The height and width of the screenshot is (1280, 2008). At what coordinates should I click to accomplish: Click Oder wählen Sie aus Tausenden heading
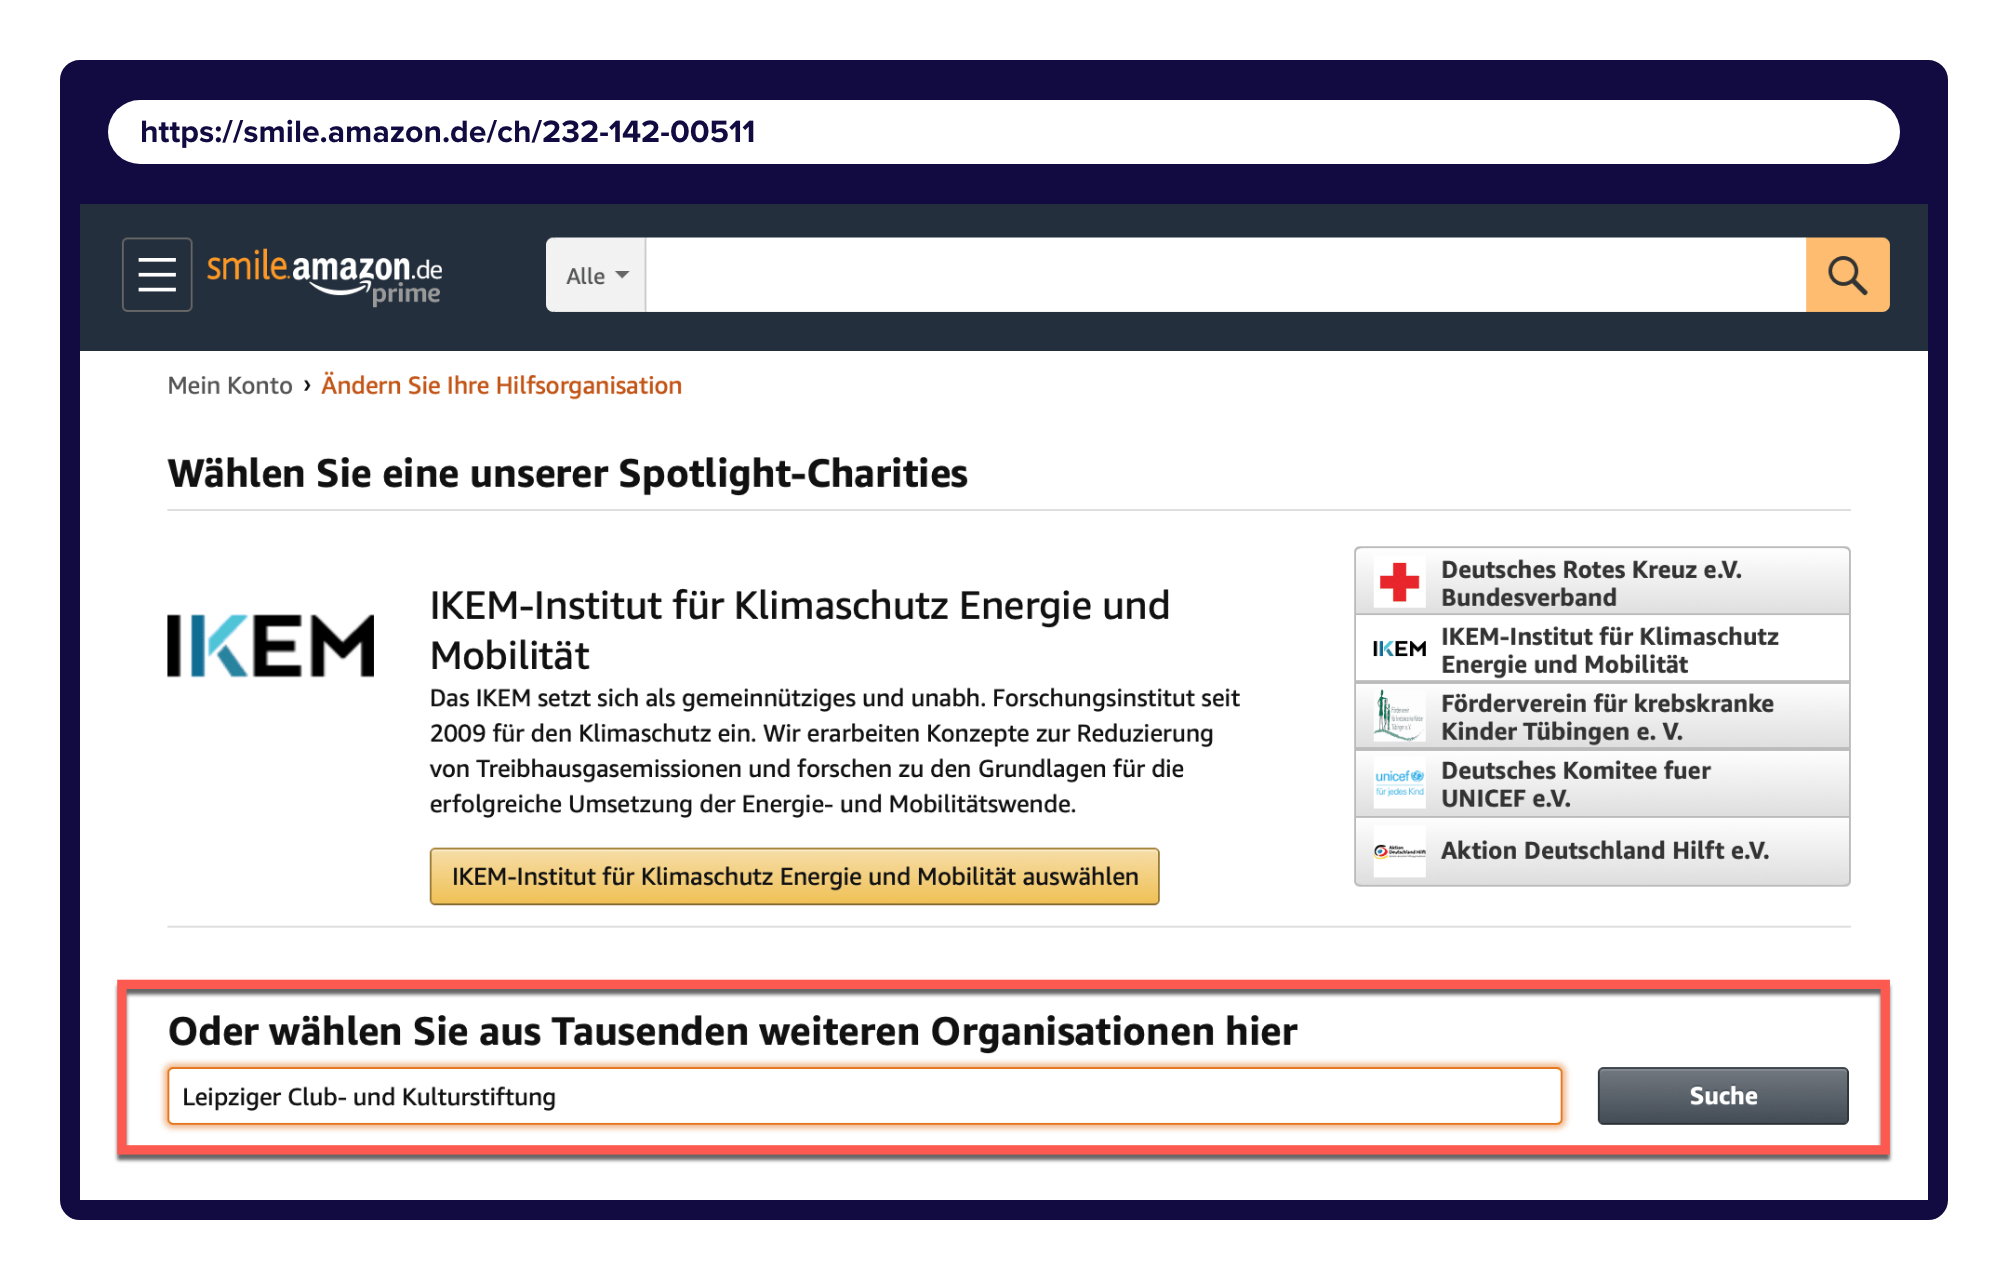tap(733, 1031)
